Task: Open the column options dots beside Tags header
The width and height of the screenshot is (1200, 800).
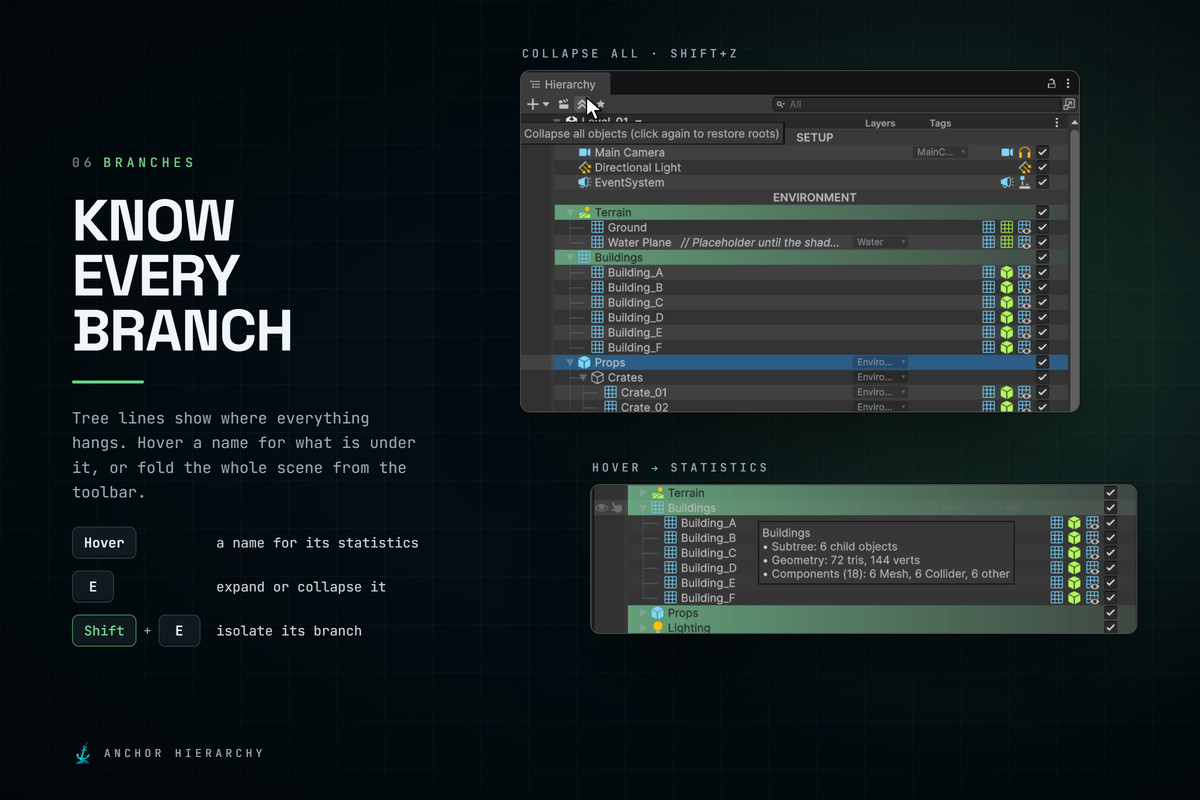Action: (1057, 123)
